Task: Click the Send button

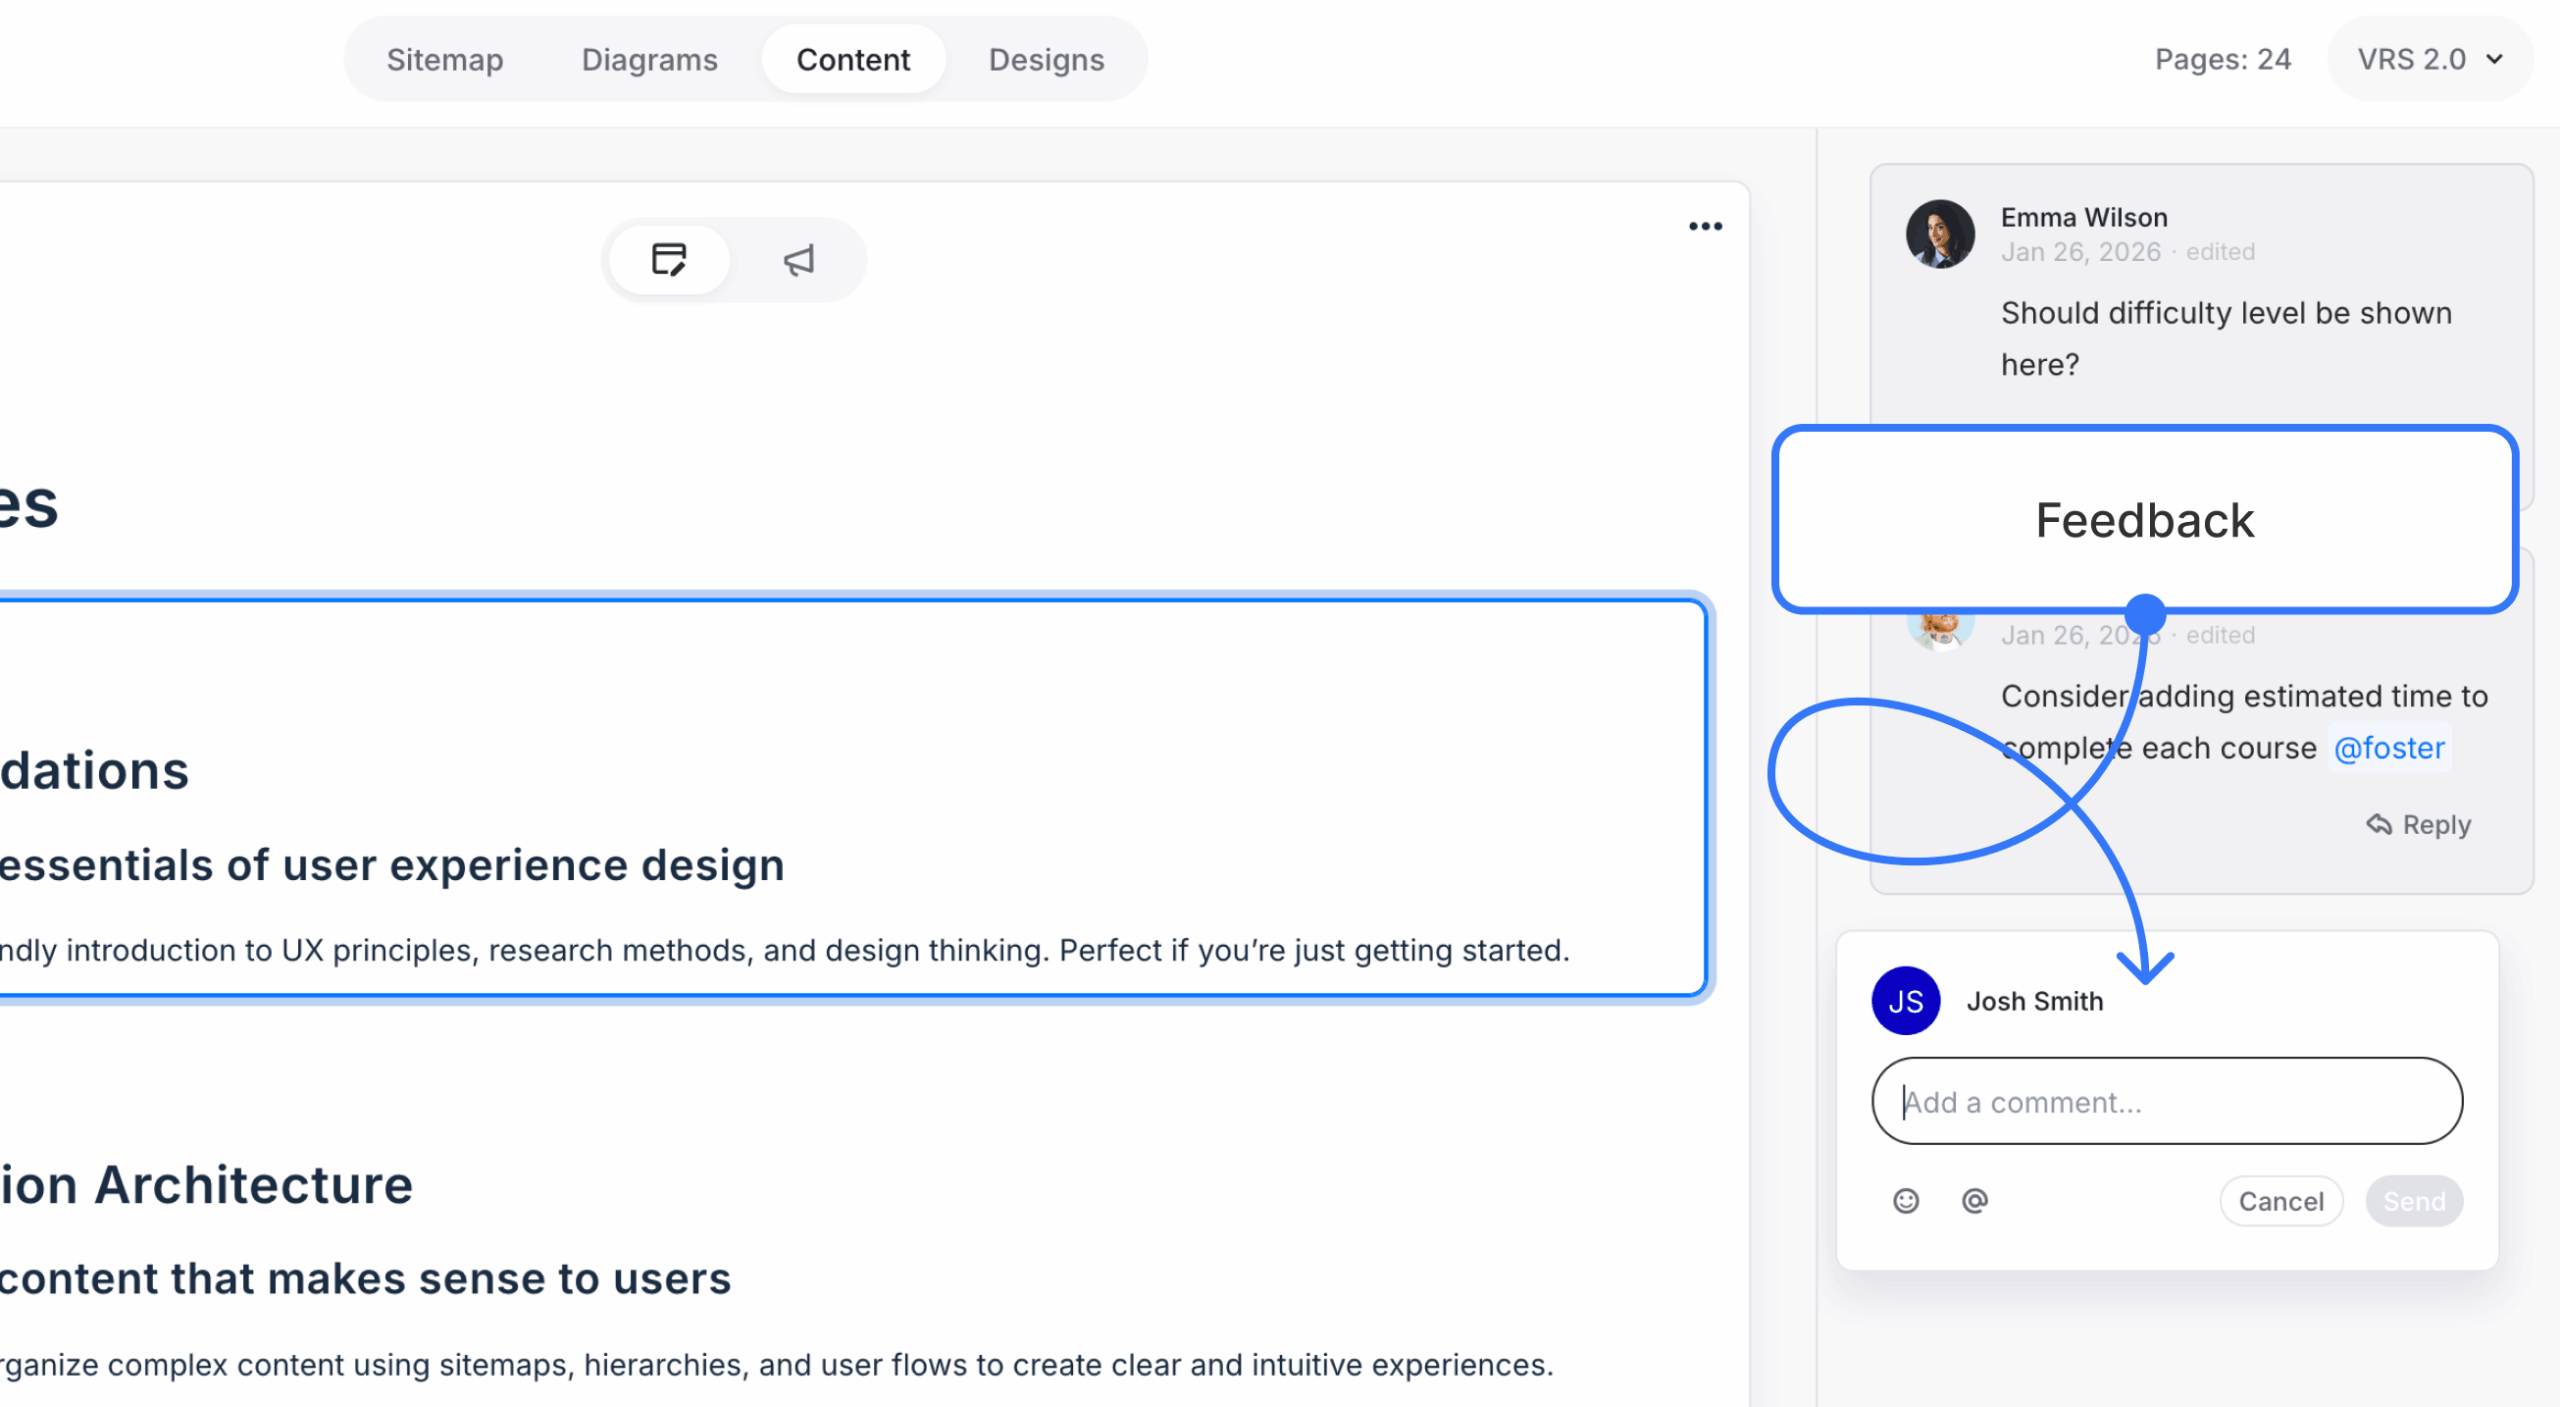Action: tap(2414, 1201)
